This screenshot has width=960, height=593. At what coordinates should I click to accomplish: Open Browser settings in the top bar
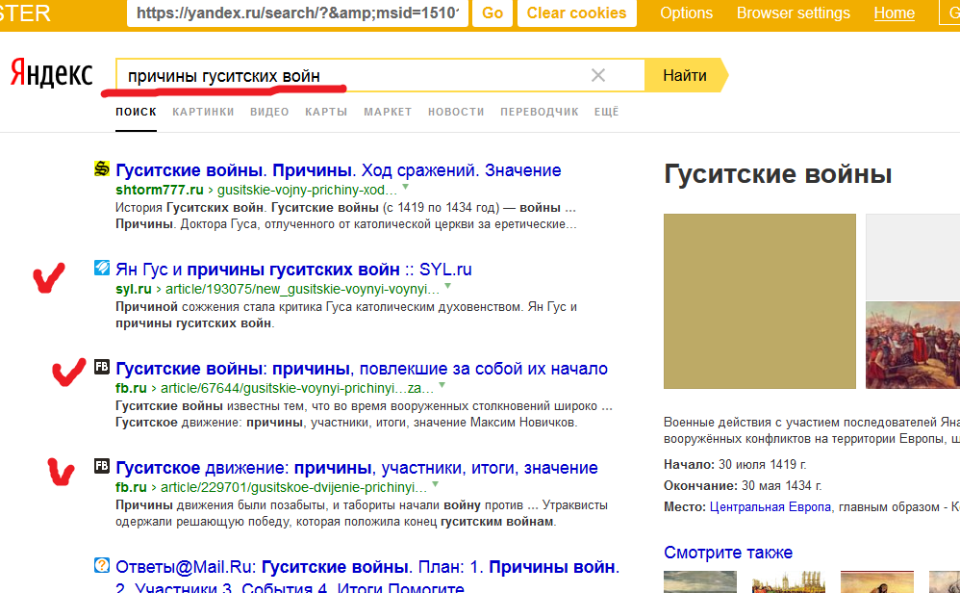793,13
